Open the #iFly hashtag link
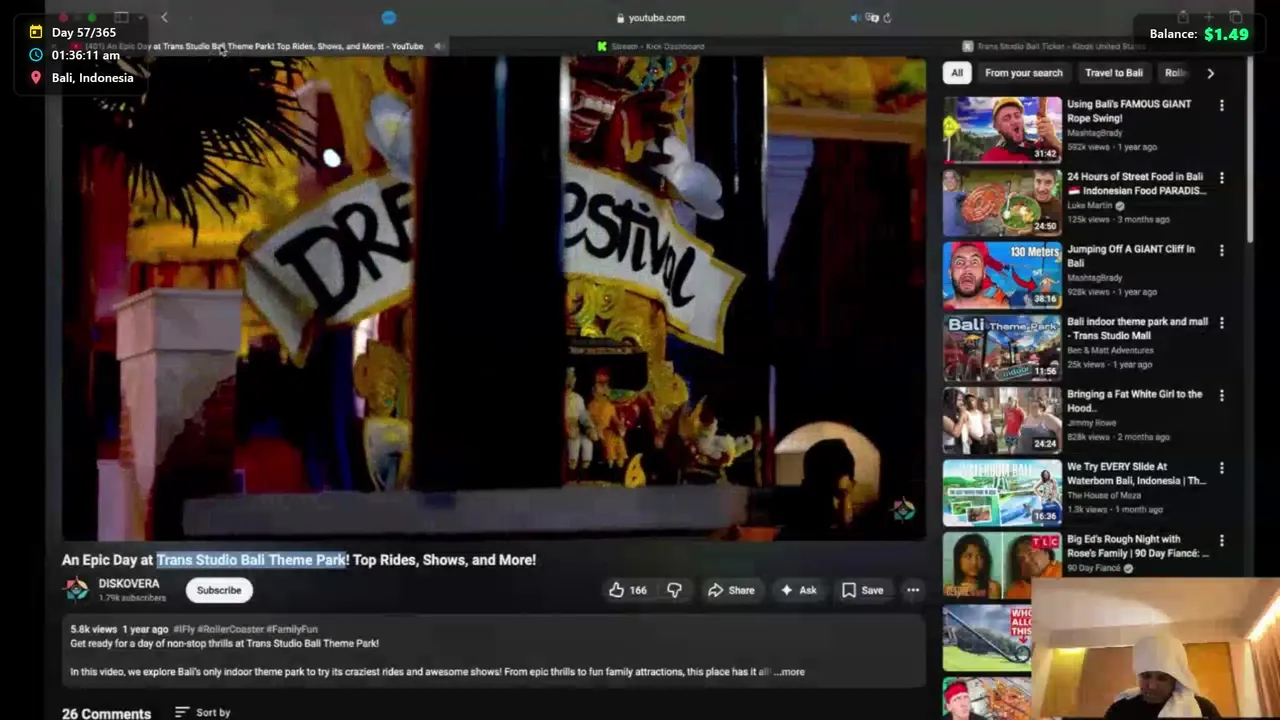Viewport: 1280px width, 720px height. pyautogui.click(x=184, y=629)
